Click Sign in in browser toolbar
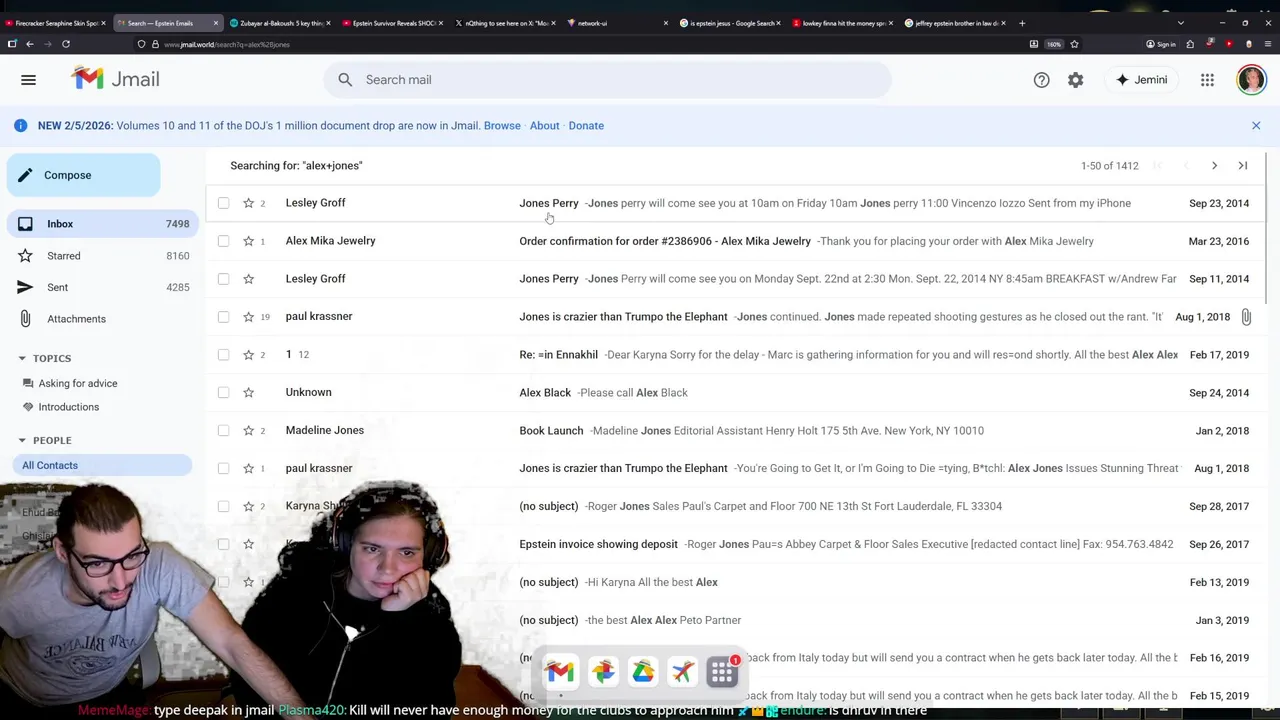This screenshot has width=1280, height=720. point(1160,44)
